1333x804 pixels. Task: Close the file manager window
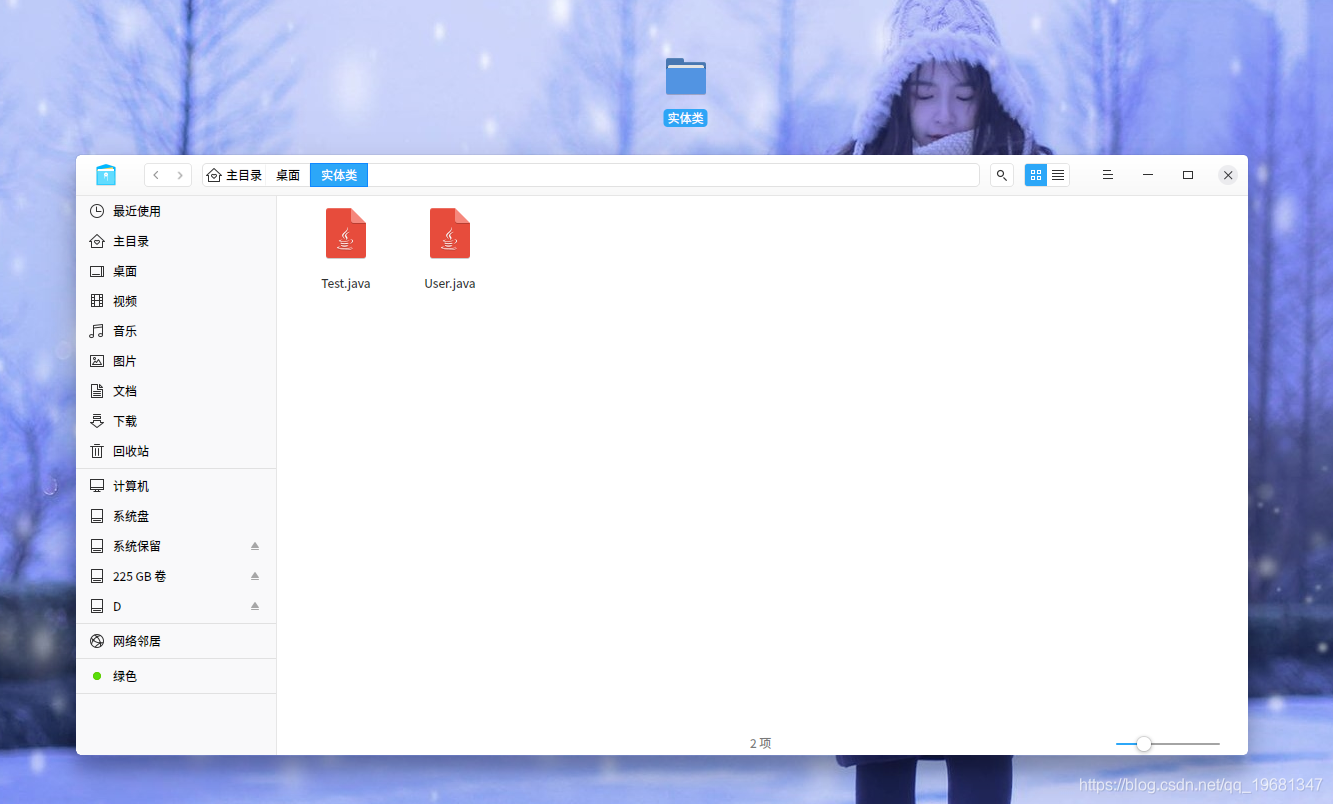[x=1228, y=175]
